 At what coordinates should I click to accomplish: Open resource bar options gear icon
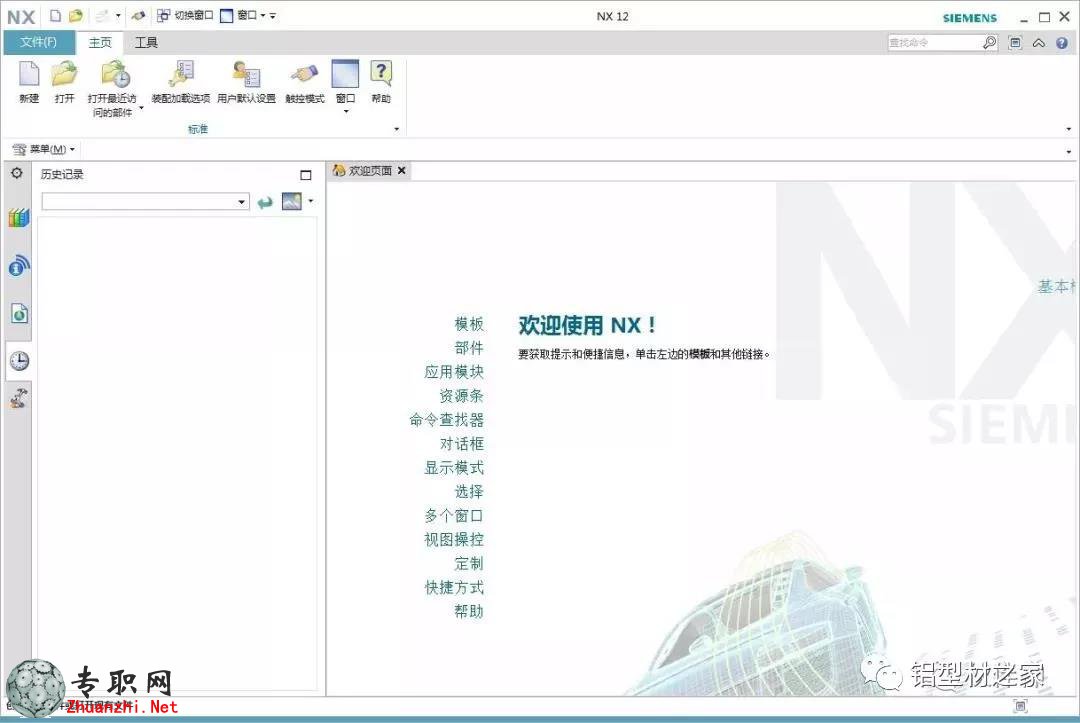click(x=17, y=174)
